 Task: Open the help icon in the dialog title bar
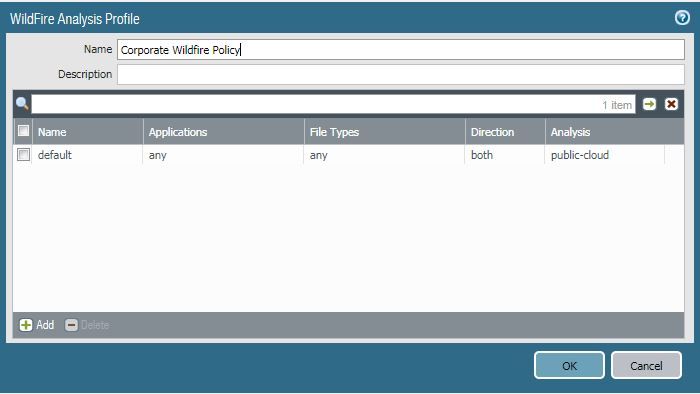(682, 18)
